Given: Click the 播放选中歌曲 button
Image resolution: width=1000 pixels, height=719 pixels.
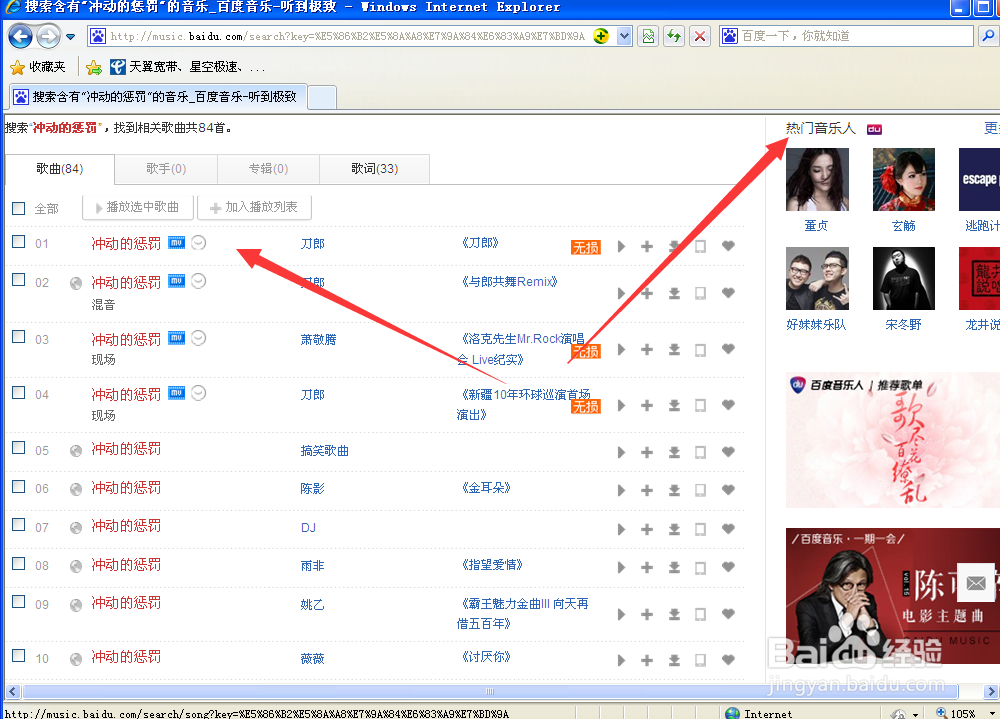Looking at the screenshot, I should 138,207.
